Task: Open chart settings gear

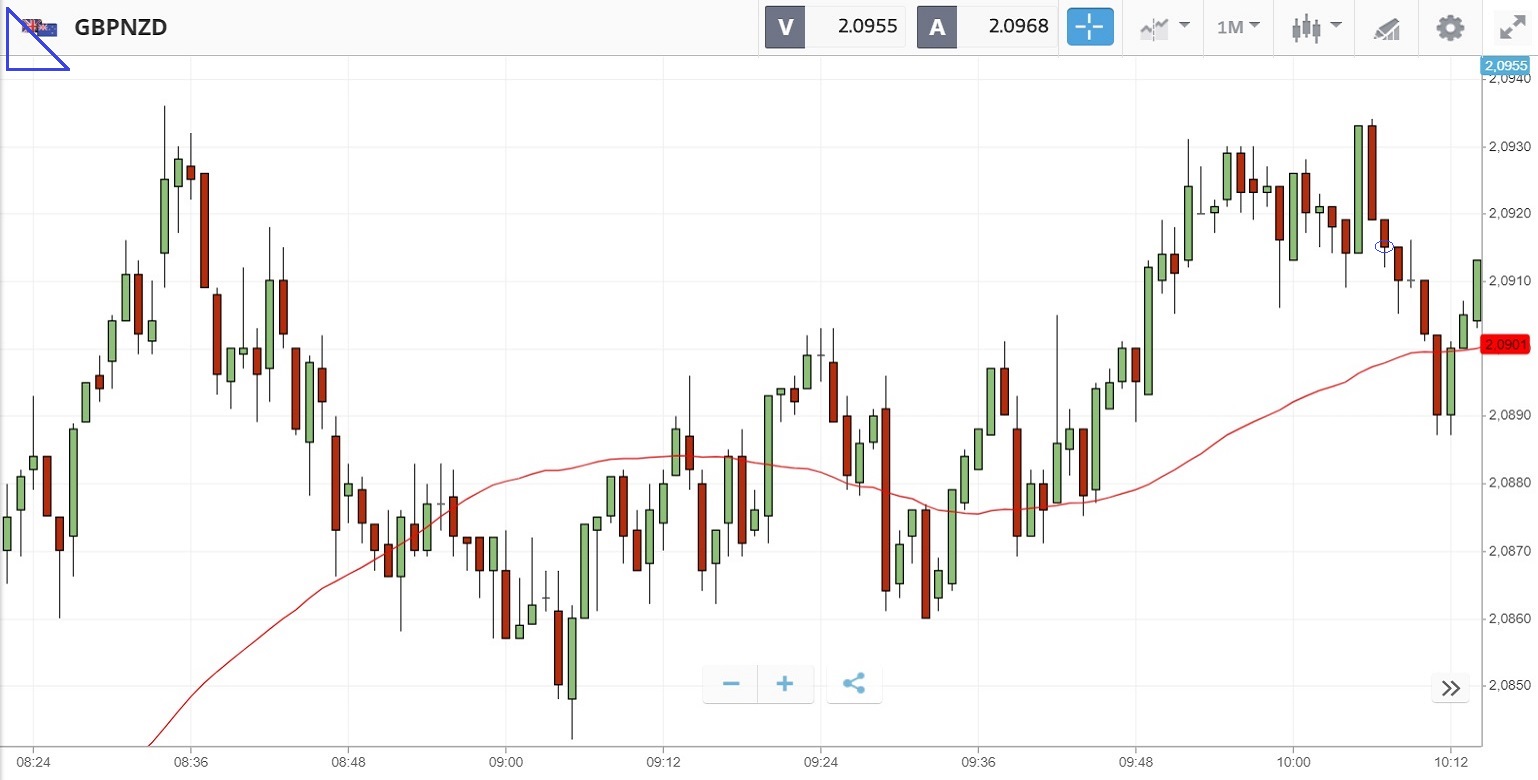Action: tap(1450, 27)
